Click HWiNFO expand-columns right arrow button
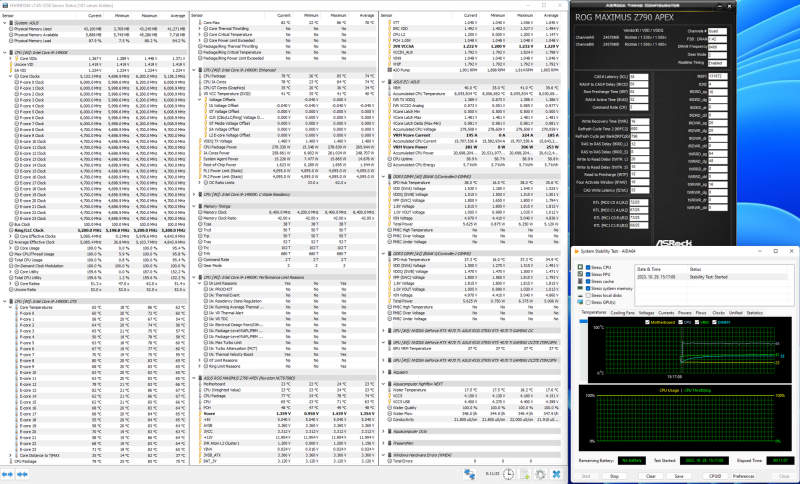 coord(8,474)
